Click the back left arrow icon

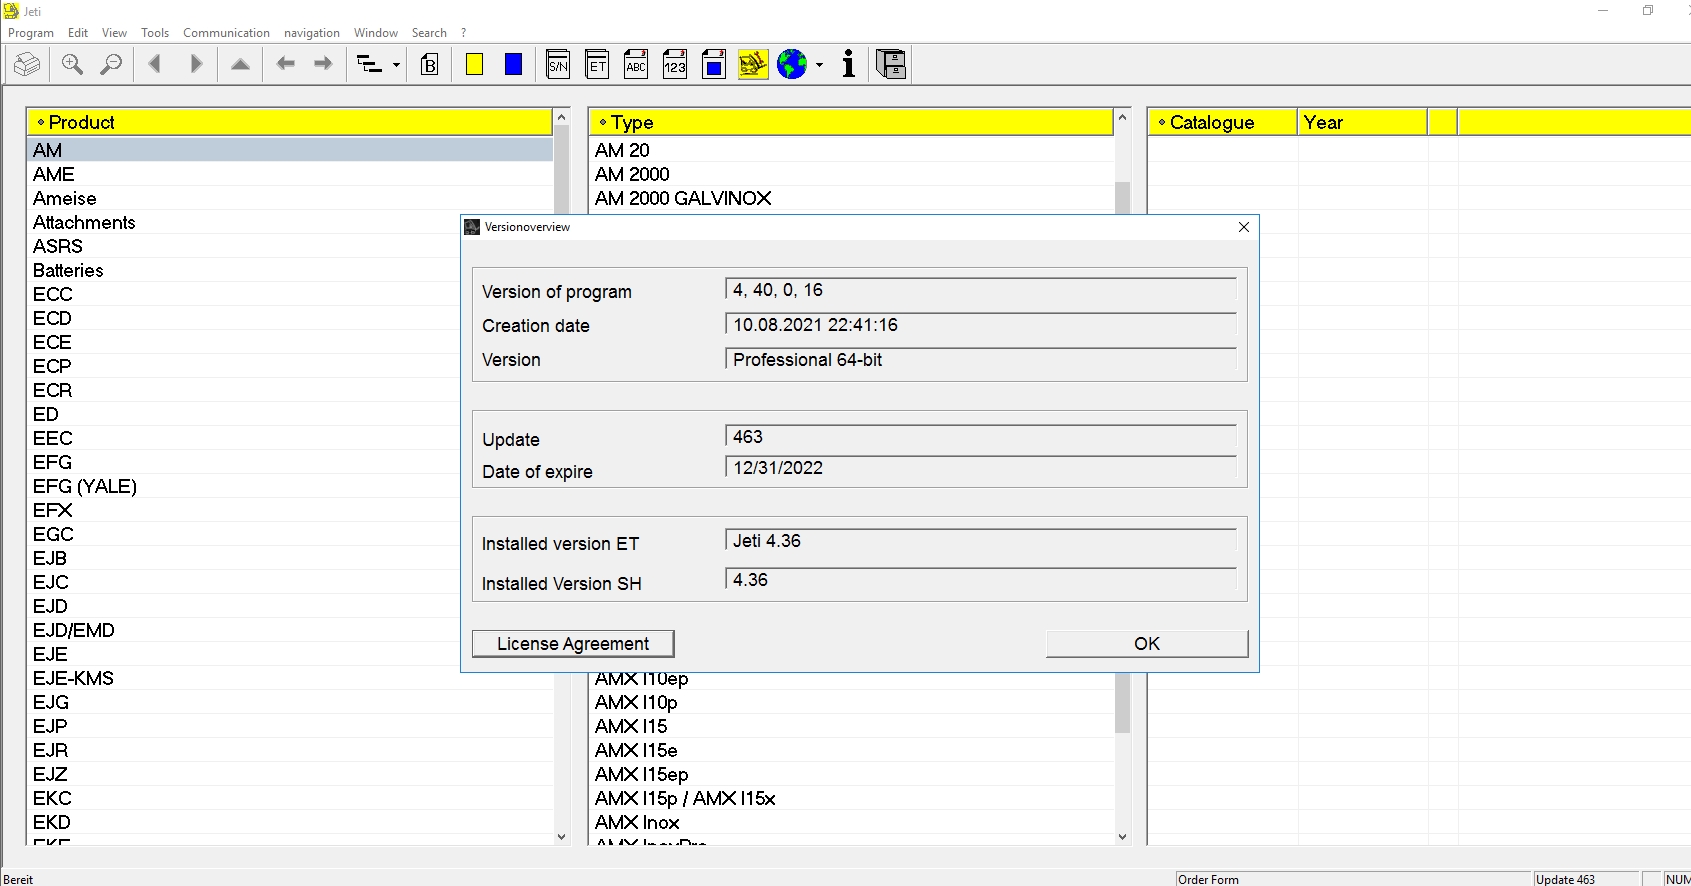pyautogui.click(x=286, y=65)
